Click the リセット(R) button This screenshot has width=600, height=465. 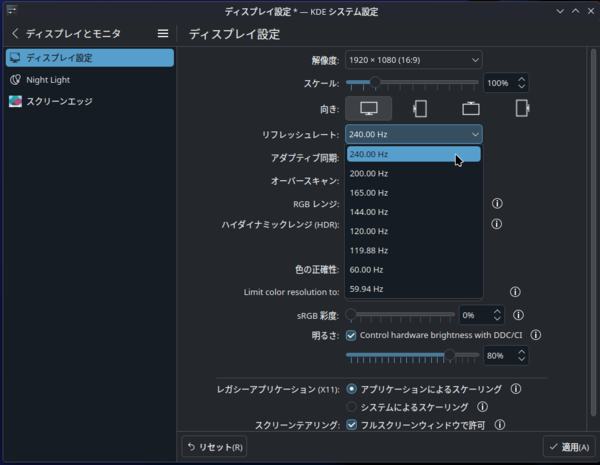point(214,447)
